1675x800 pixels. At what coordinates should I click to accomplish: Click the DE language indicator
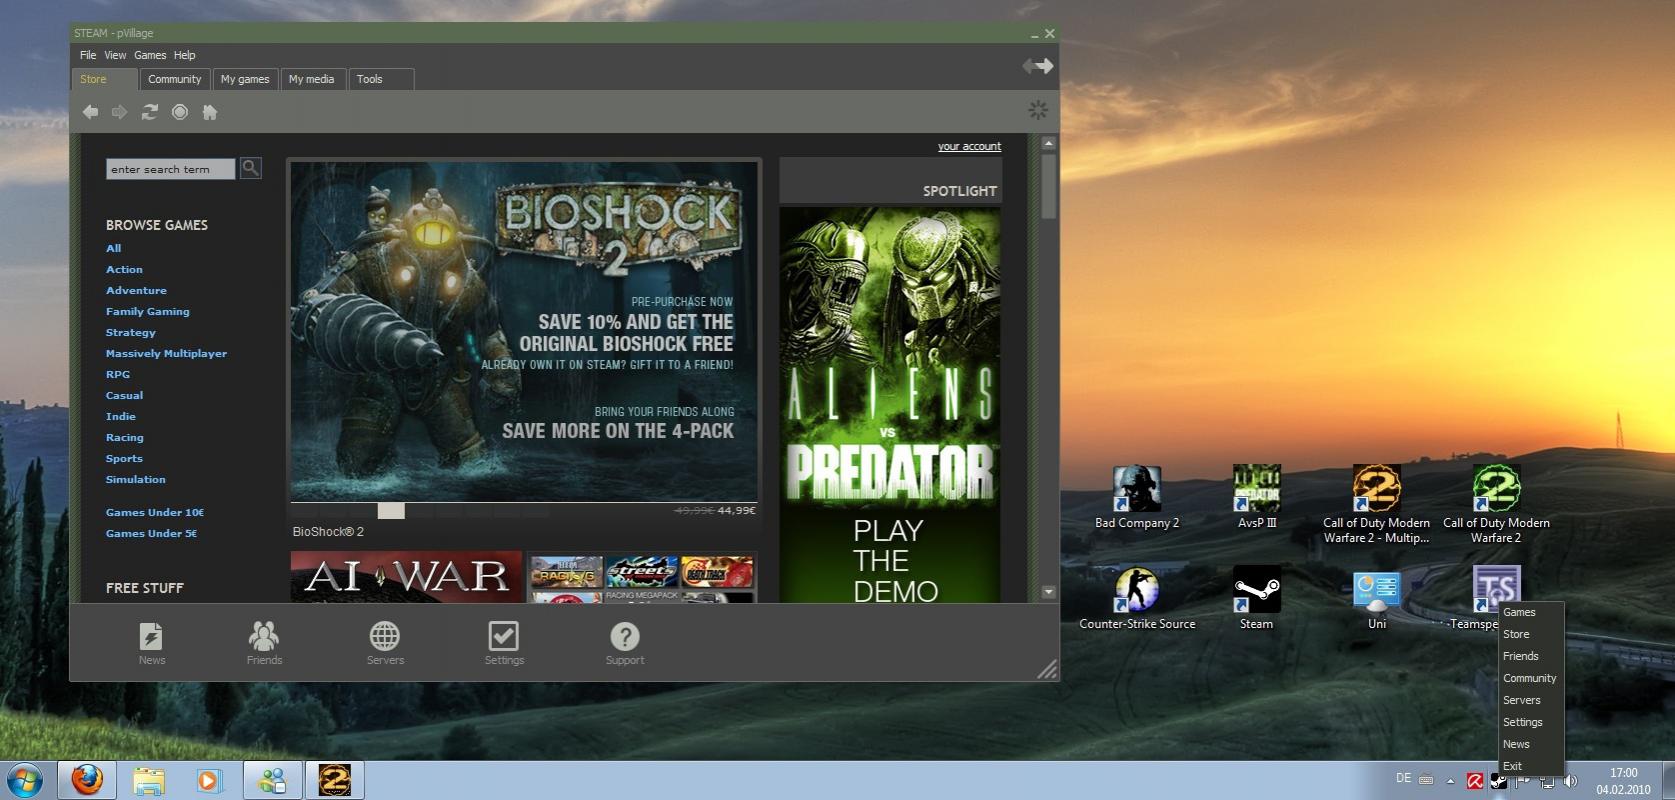(x=1403, y=778)
